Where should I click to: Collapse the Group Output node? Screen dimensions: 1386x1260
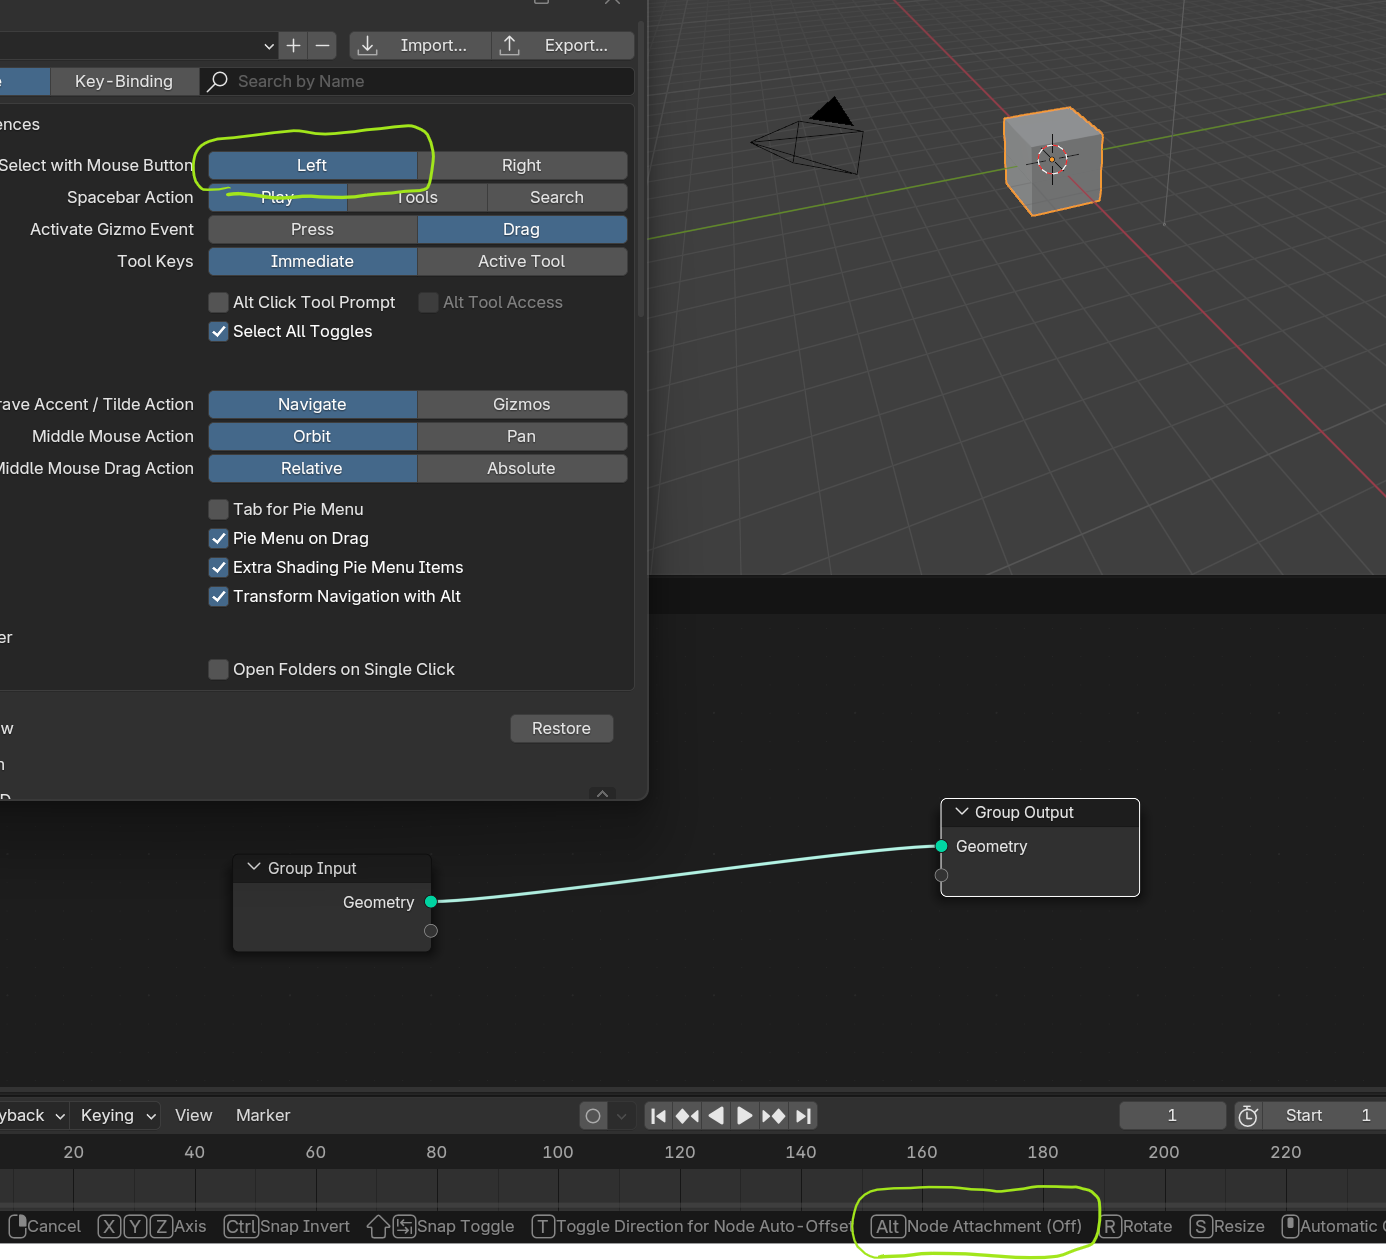(x=962, y=812)
